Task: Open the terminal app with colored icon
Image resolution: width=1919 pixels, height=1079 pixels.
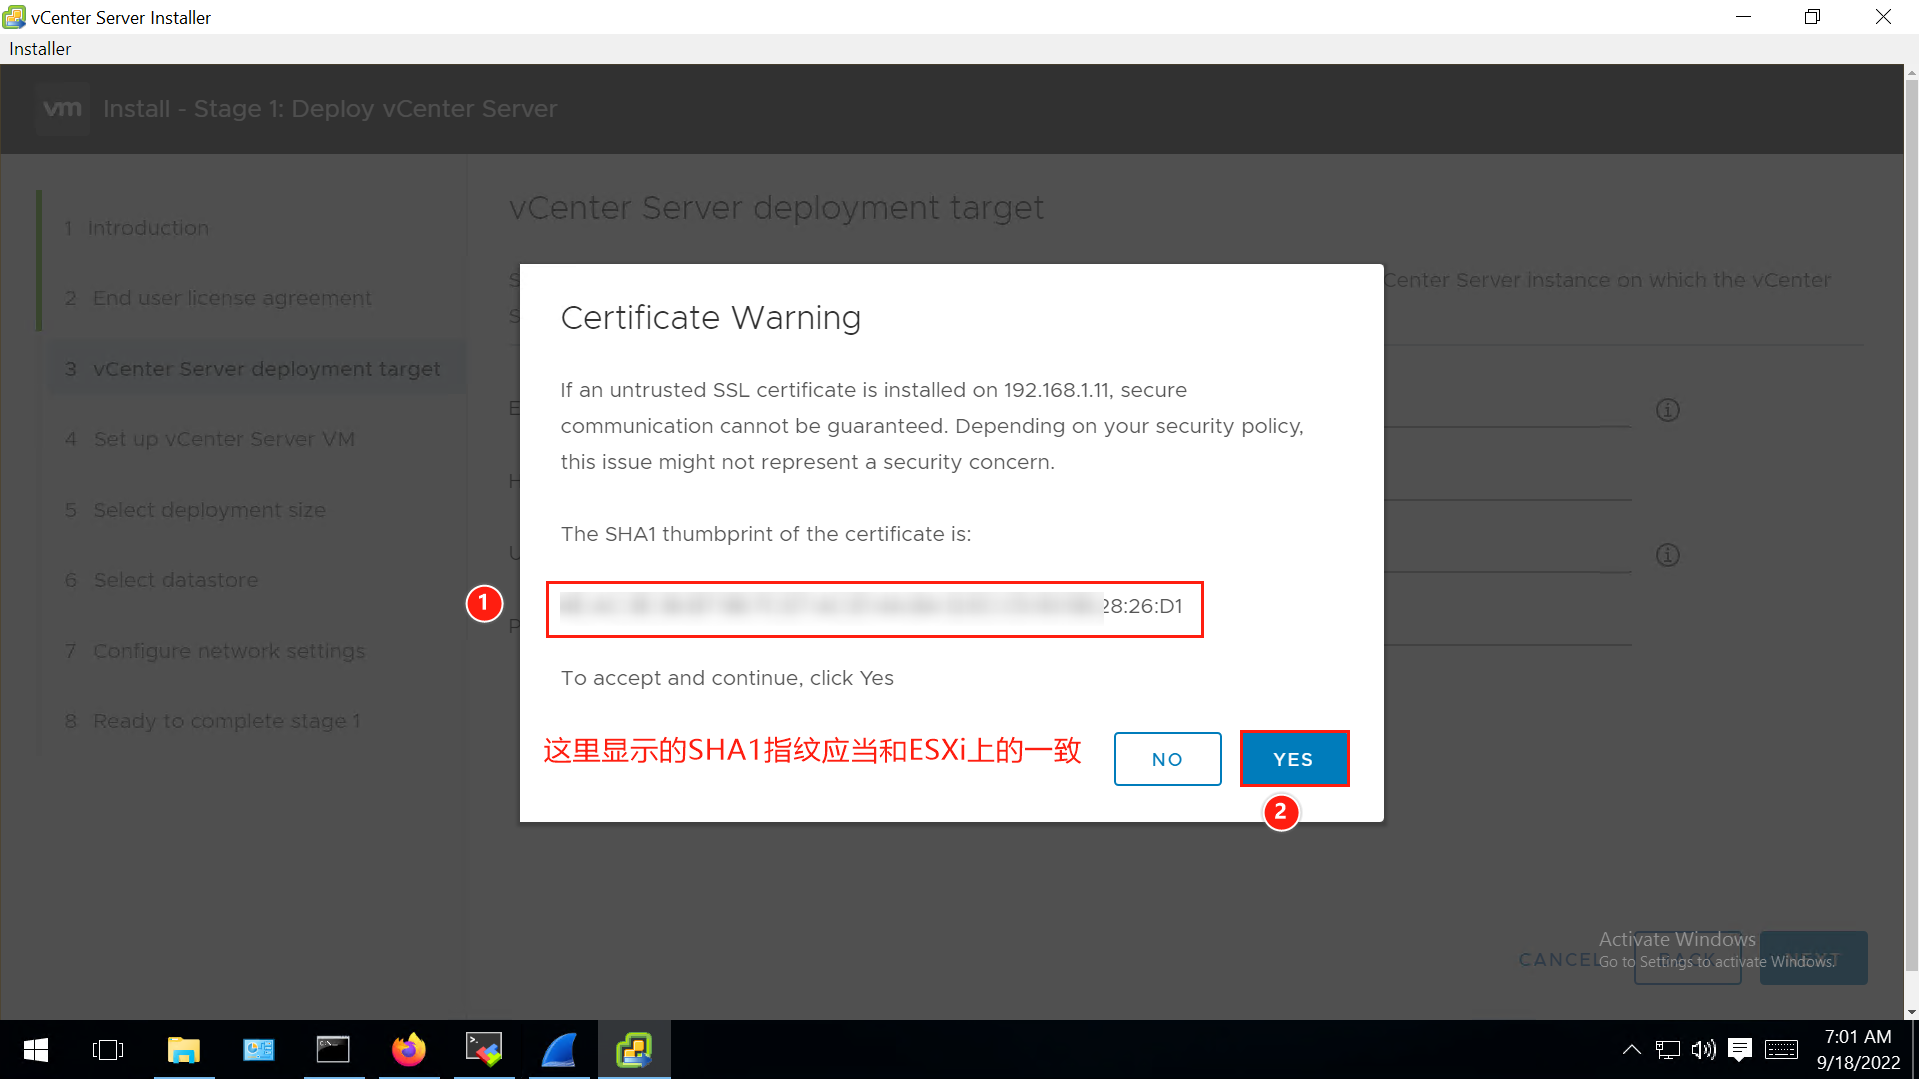Action: pyautogui.click(x=484, y=1050)
